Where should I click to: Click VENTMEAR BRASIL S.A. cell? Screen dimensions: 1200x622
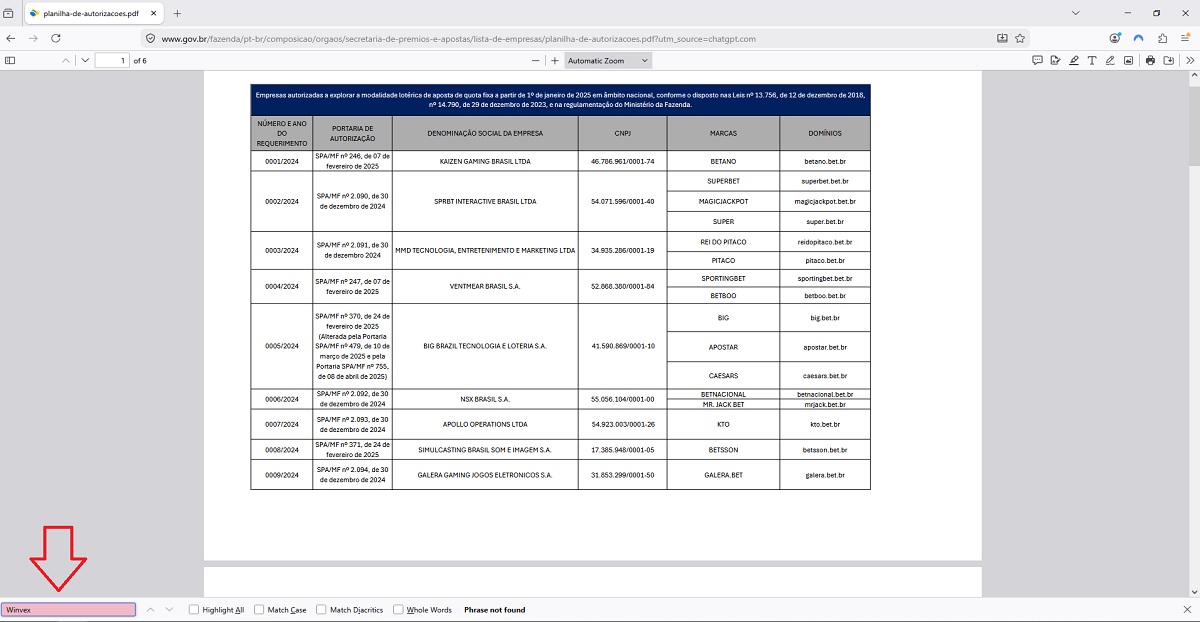pyautogui.click(x=485, y=286)
